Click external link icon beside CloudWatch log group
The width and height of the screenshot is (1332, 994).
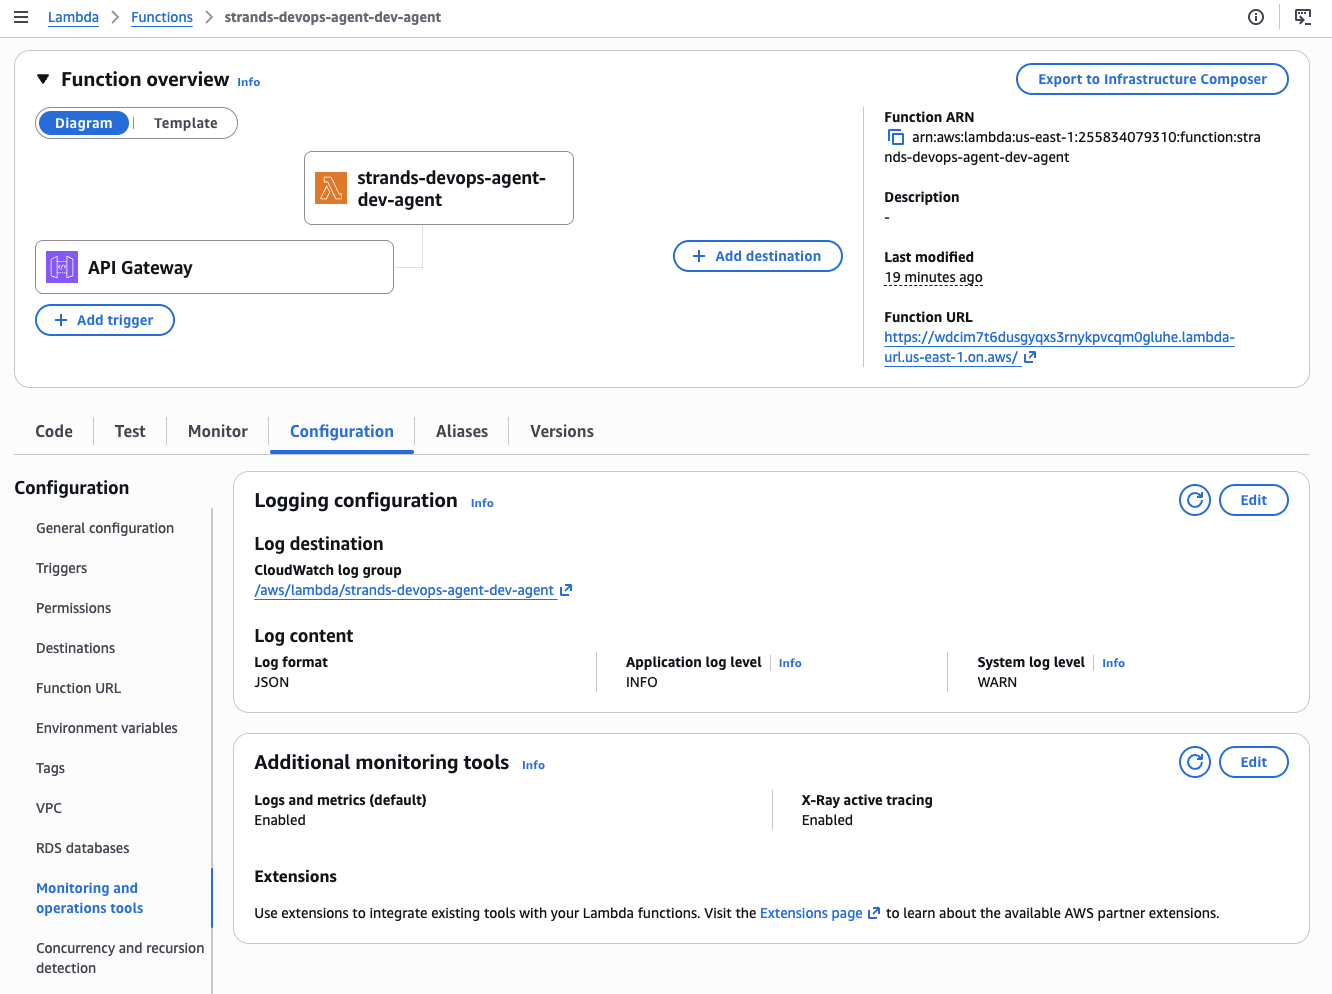[566, 590]
